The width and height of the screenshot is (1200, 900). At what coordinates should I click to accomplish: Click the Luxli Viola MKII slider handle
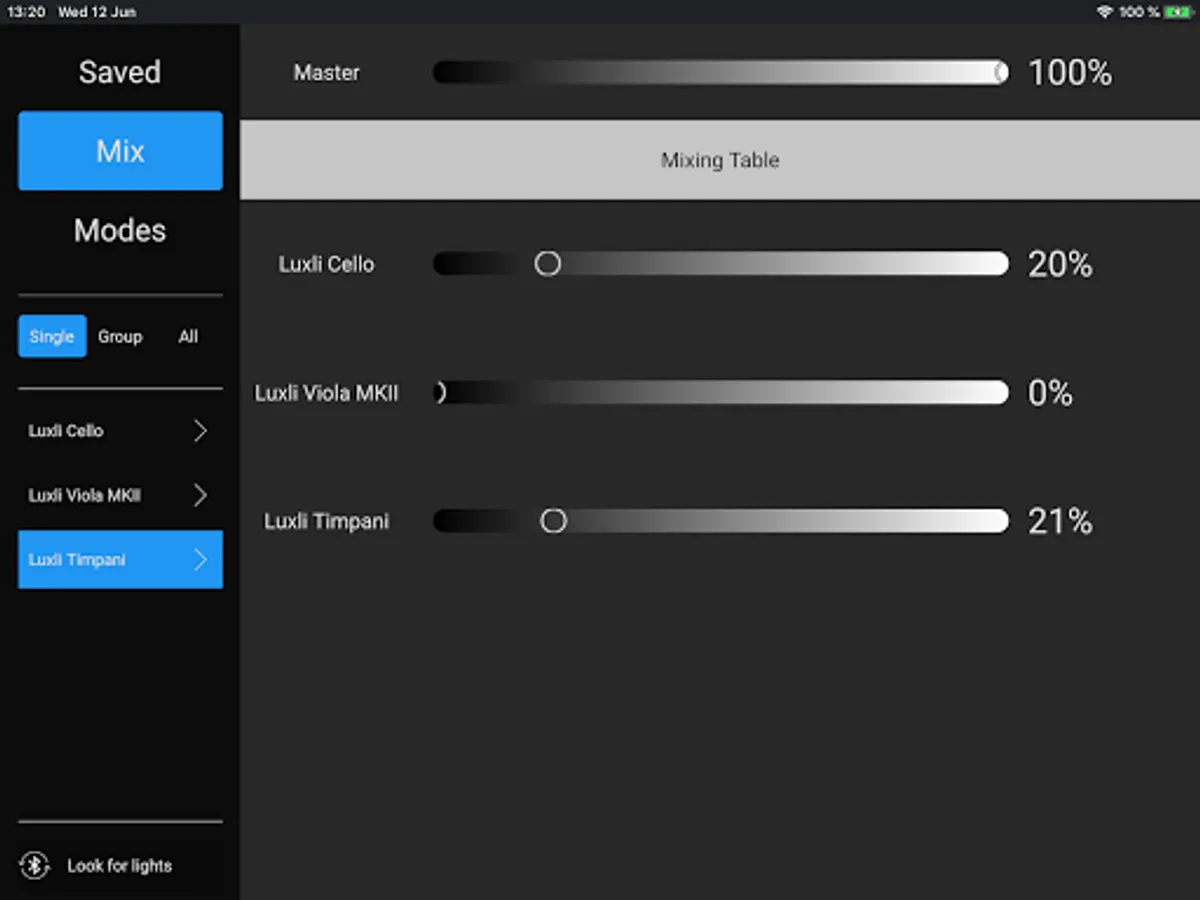click(x=438, y=393)
